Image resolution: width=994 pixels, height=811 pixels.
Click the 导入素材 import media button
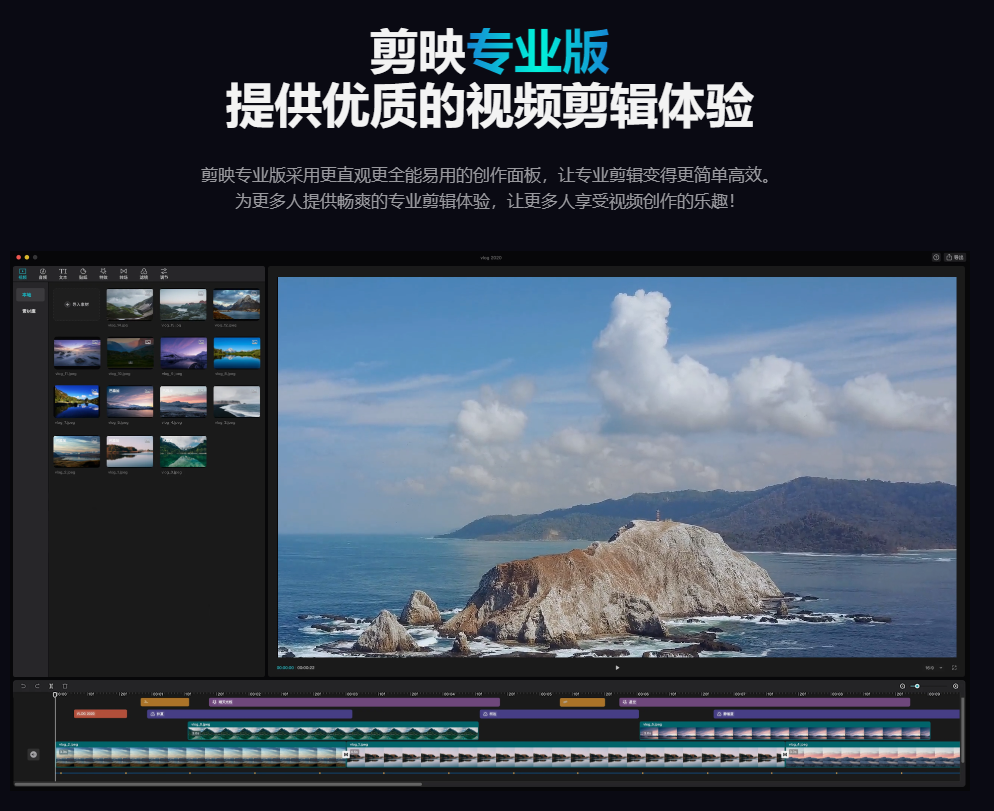(x=77, y=304)
